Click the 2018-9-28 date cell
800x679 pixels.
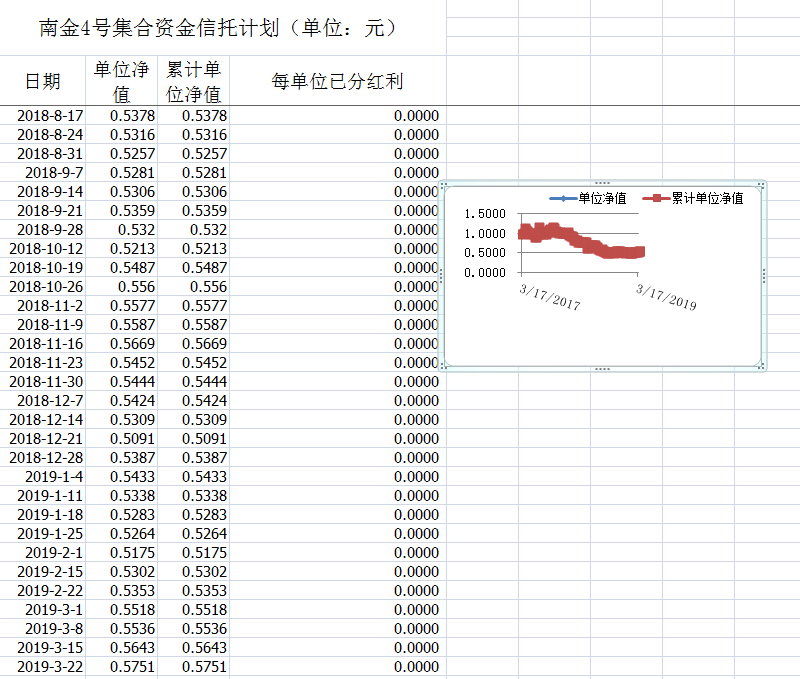(43, 230)
